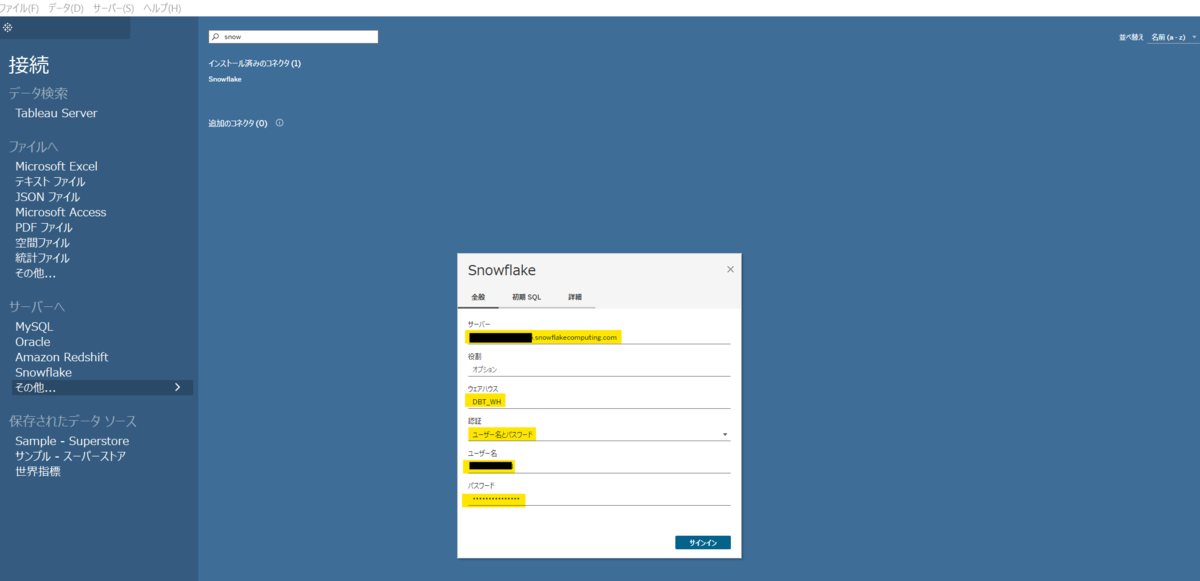Select Snowflake in the sidebar server list
Image resolution: width=1200 pixels, height=581 pixels.
point(43,372)
